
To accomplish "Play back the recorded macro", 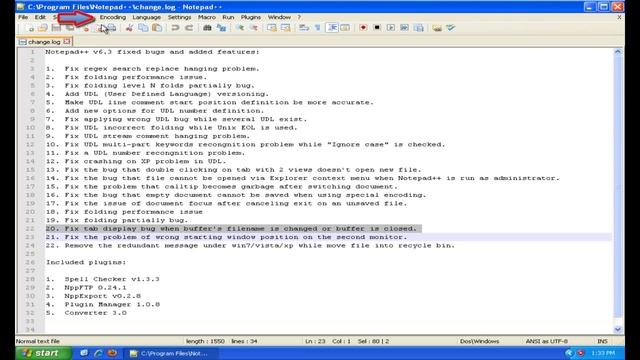I will pos(391,28).
